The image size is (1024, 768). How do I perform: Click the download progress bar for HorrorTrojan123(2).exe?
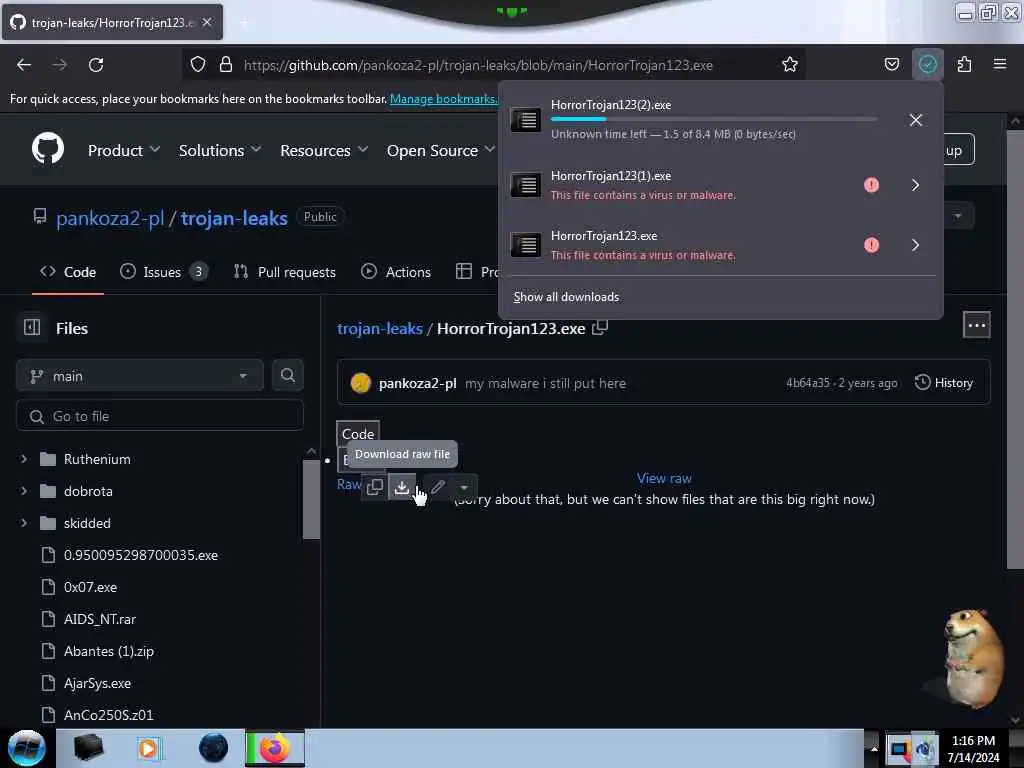coord(714,119)
